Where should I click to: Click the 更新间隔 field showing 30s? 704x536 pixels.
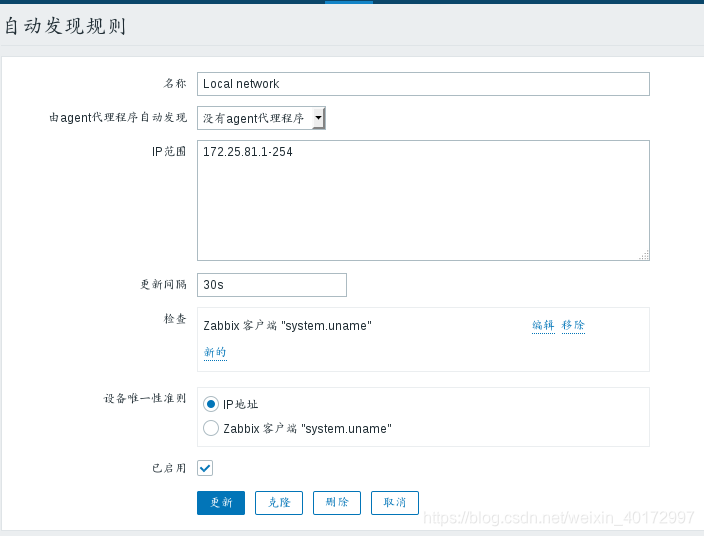[272, 285]
